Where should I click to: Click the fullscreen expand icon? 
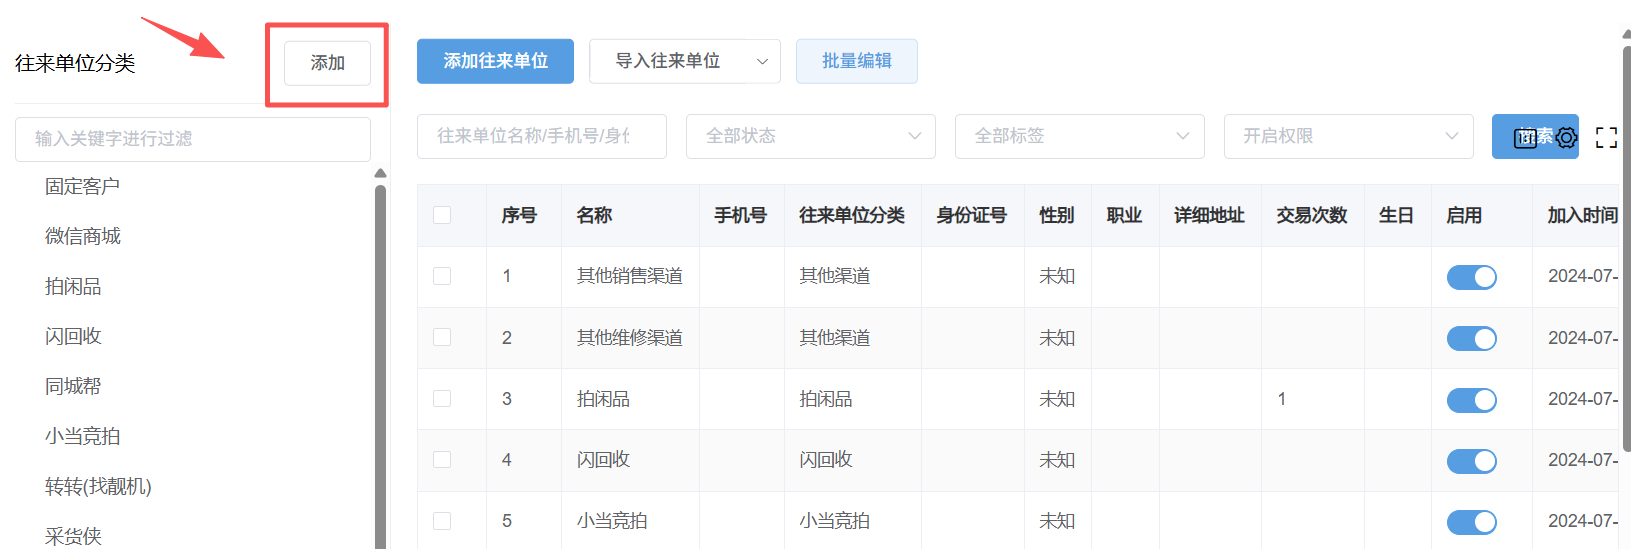pos(1606,138)
